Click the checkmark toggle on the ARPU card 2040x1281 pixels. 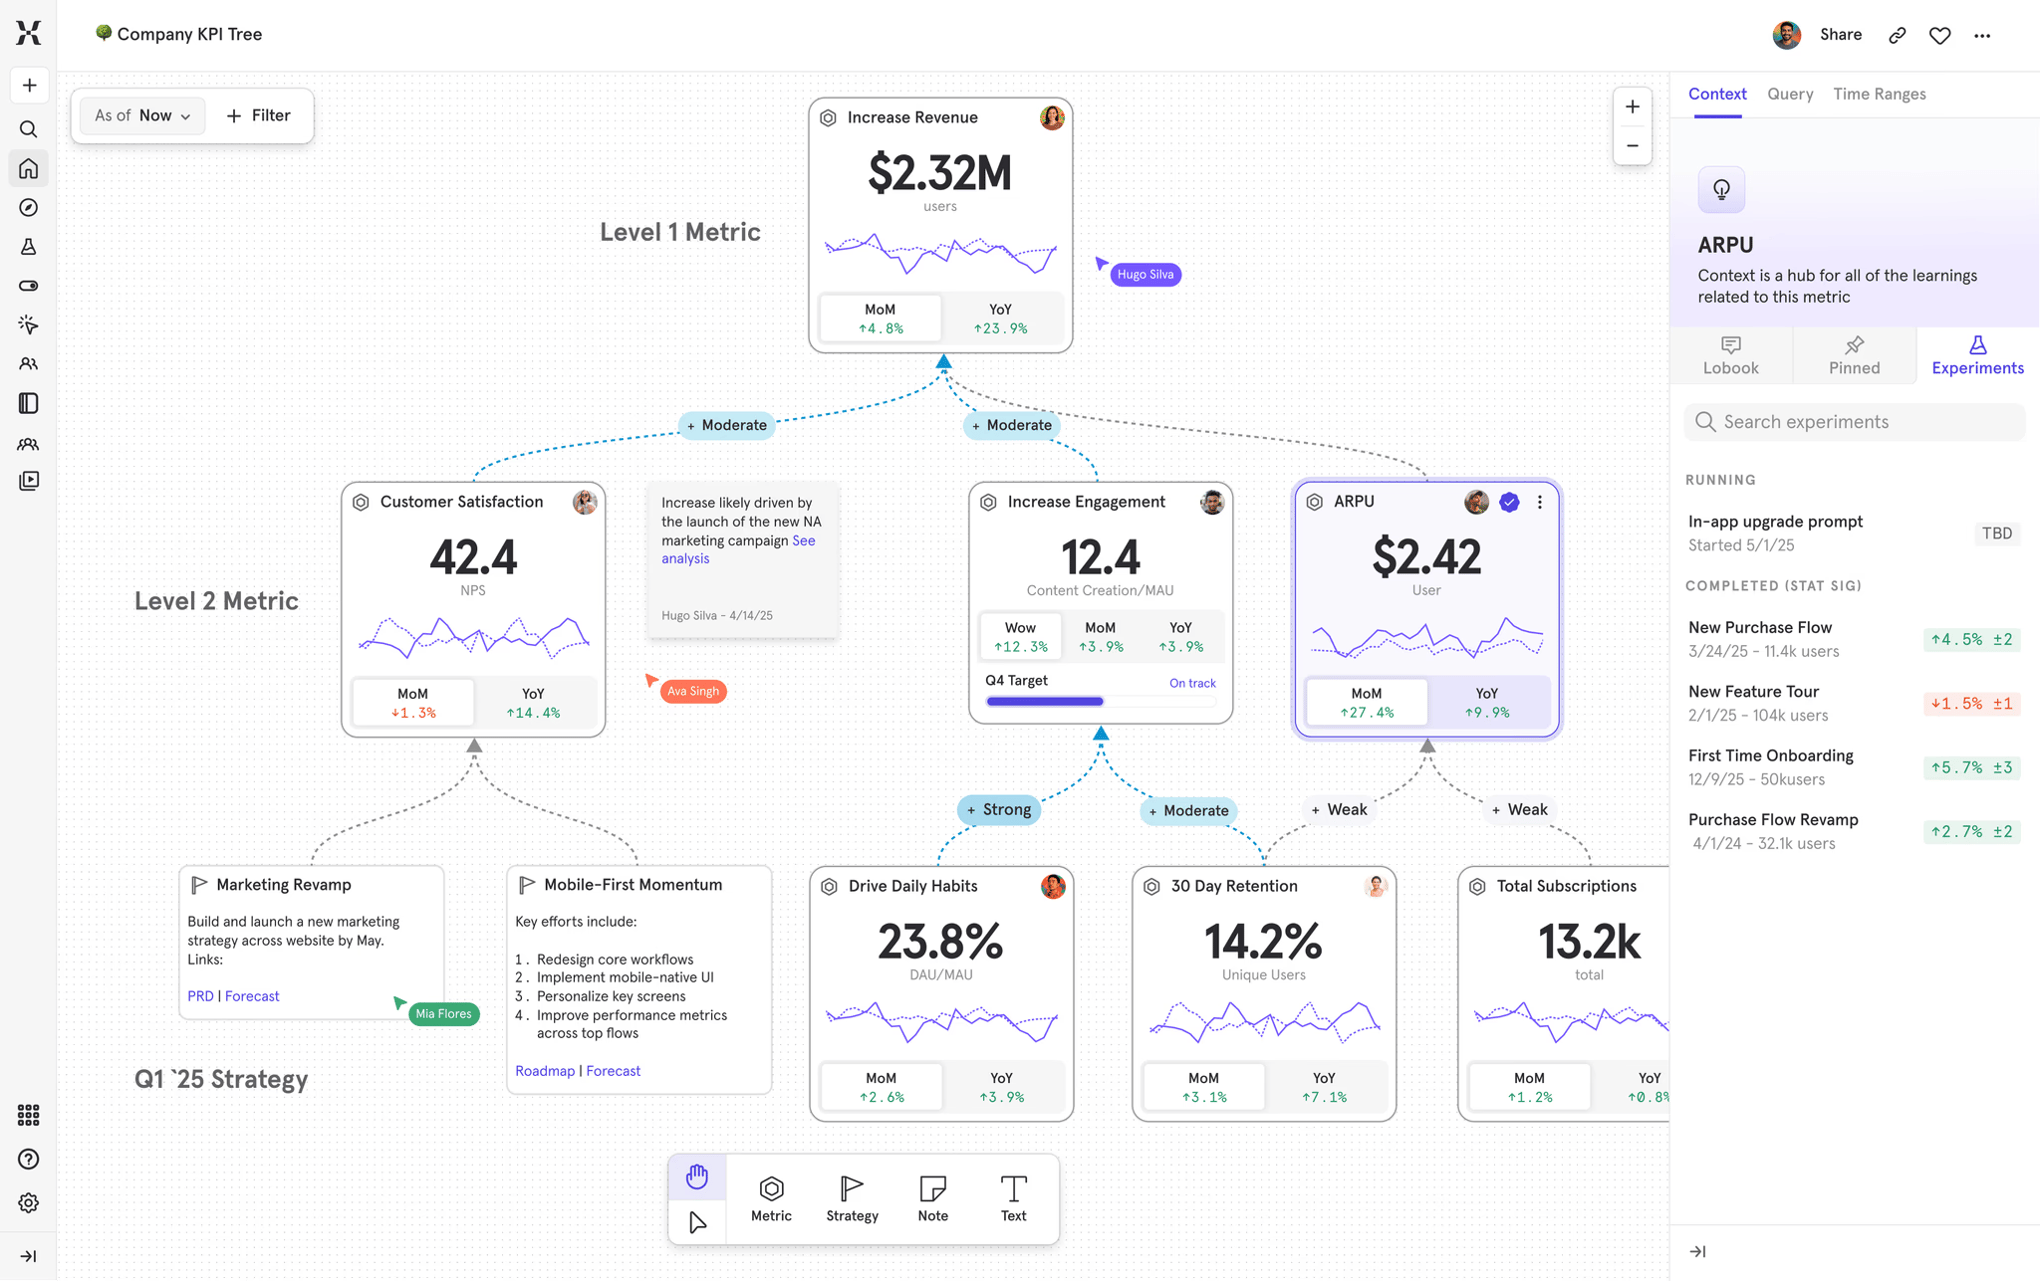1510,503
